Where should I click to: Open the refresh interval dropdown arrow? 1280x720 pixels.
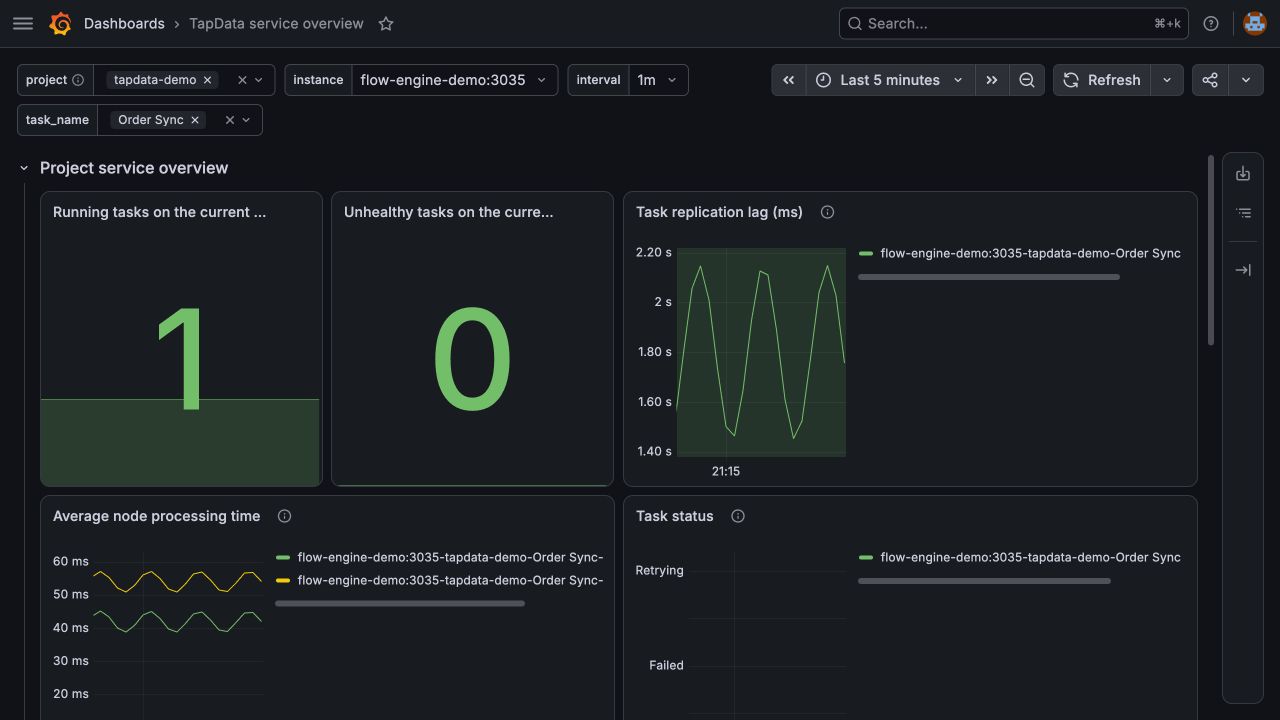coord(1167,80)
